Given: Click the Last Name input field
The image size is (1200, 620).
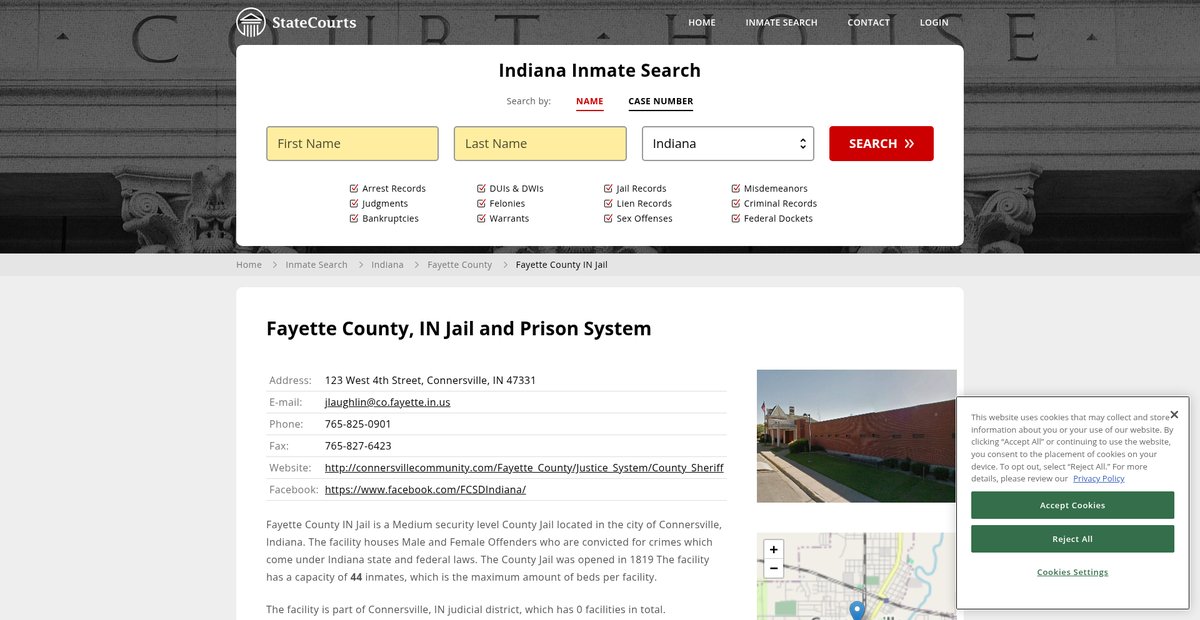Looking at the screenshot, I should click(x=540, y=143).
